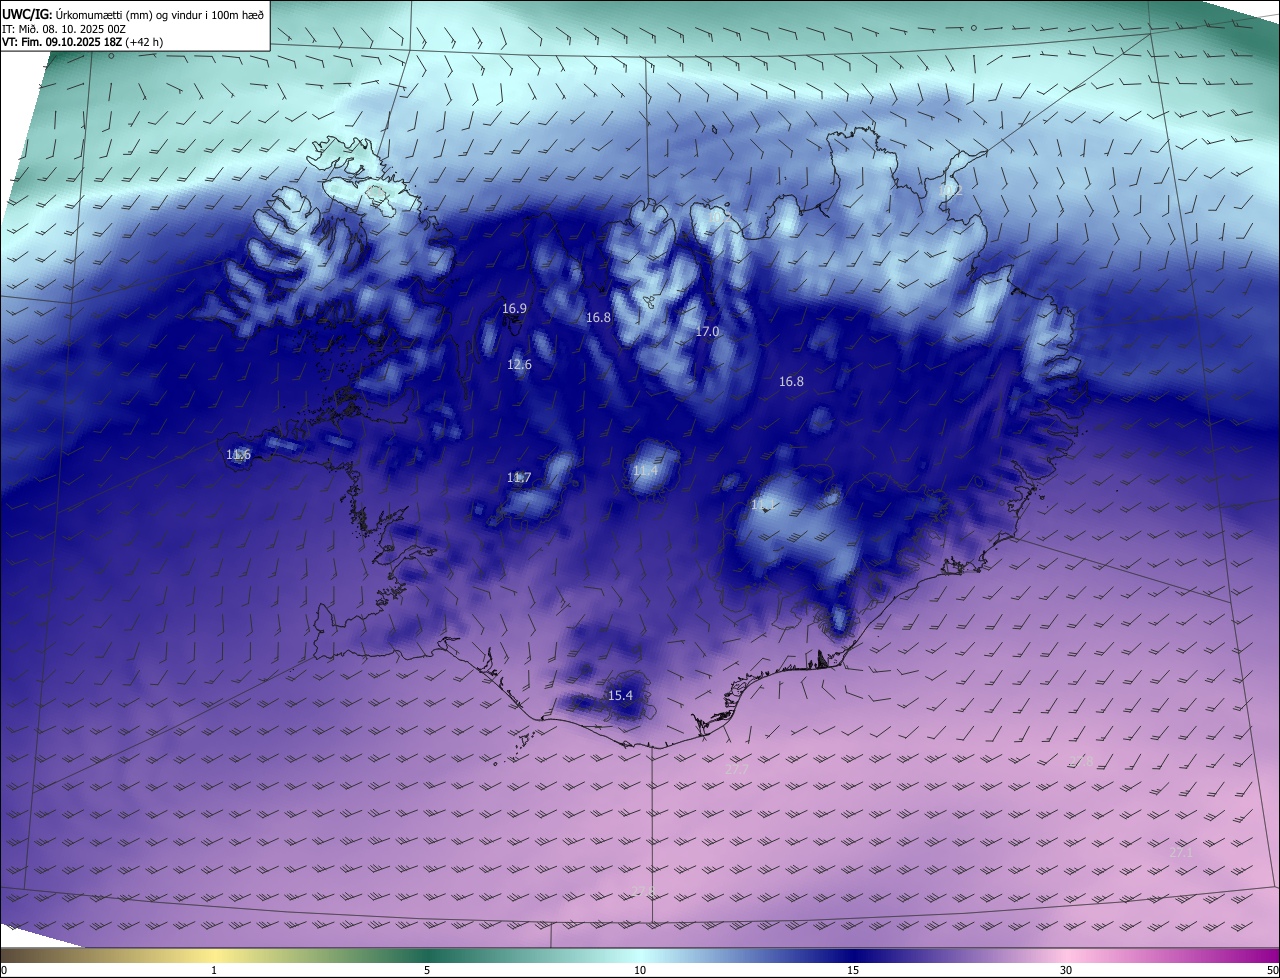Click the faint map value 27.7
The width and height of the screenshot is (1280, 978).
coord(736,769)
